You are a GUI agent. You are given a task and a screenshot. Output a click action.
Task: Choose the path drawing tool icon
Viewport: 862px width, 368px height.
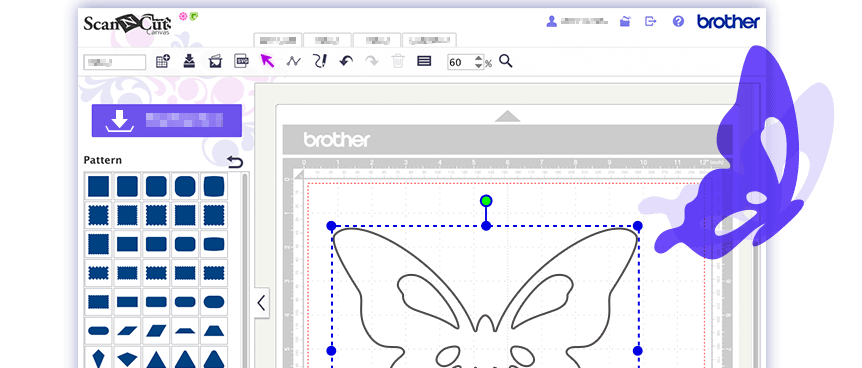pyautogui.click(x=294, y=61)
